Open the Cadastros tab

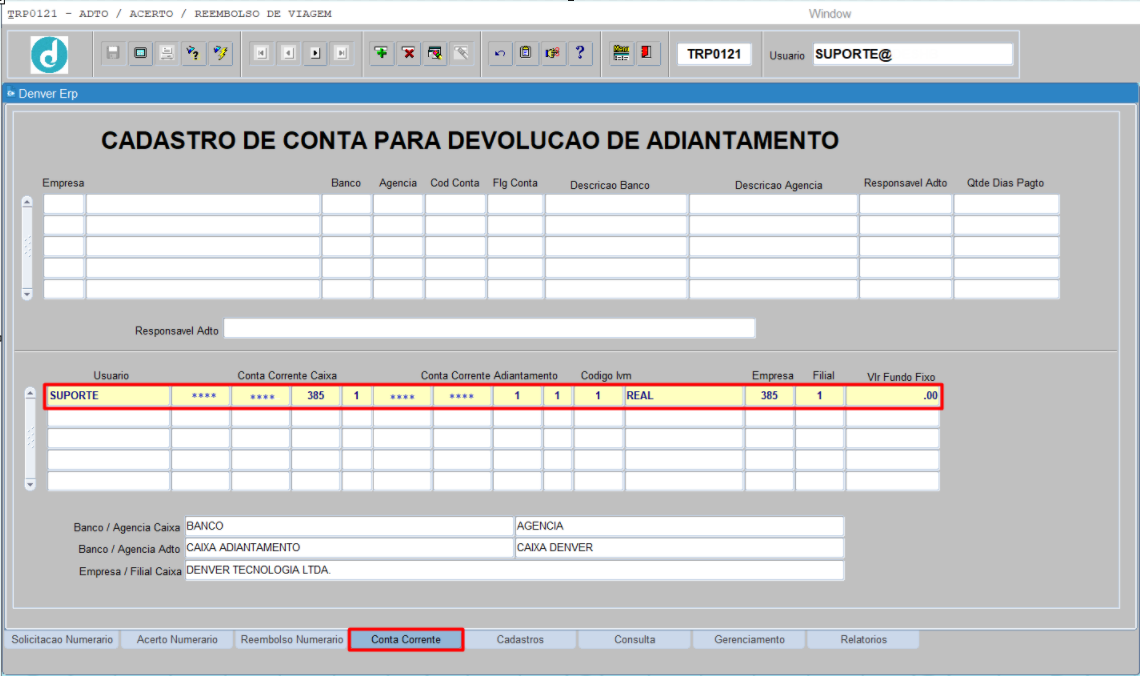520,640
